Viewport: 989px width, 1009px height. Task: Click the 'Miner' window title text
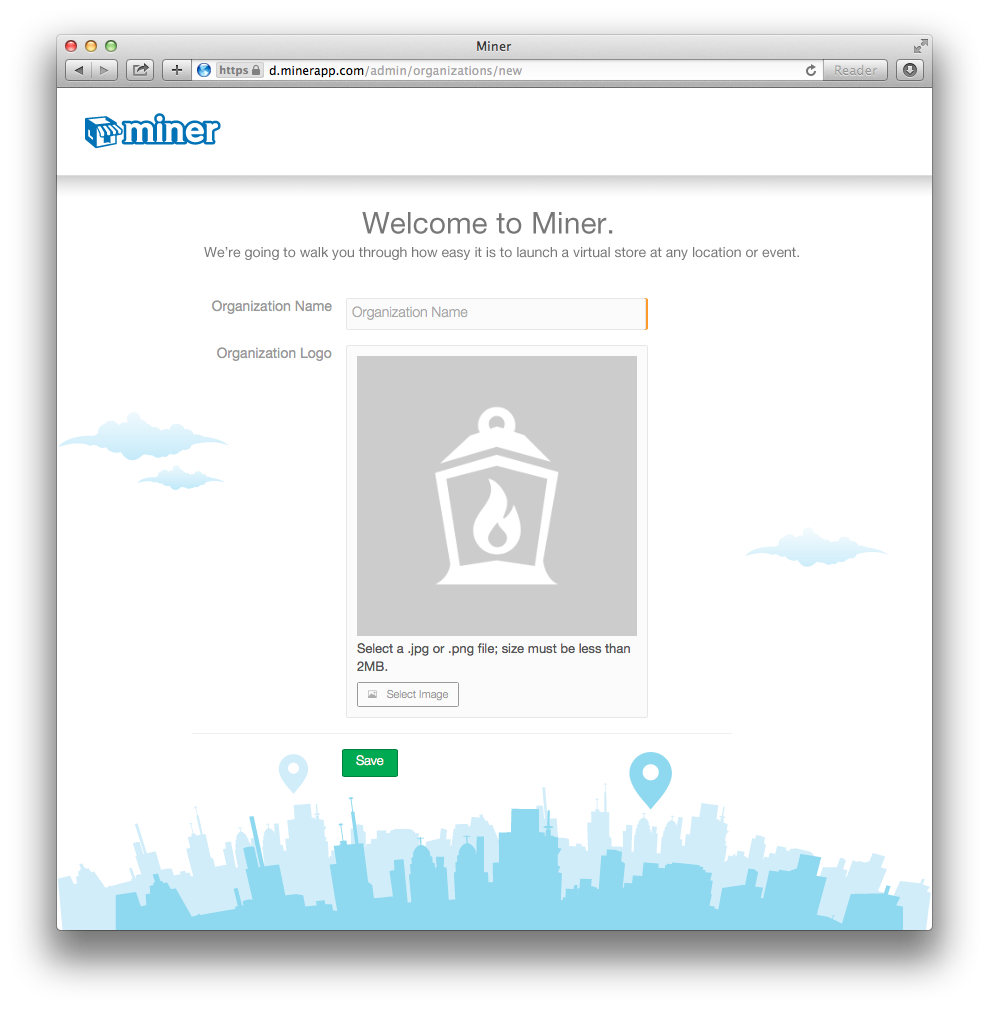[x=494, y=46]
